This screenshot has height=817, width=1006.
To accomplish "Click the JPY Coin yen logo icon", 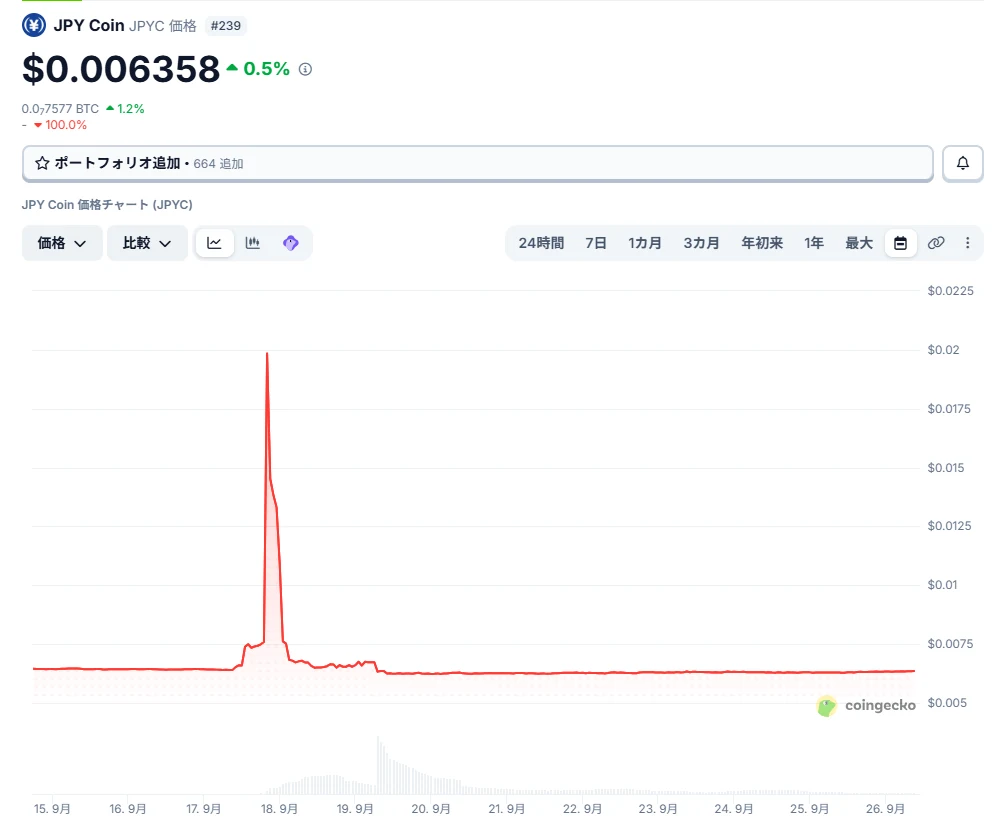I will click(x=33, y=25).
